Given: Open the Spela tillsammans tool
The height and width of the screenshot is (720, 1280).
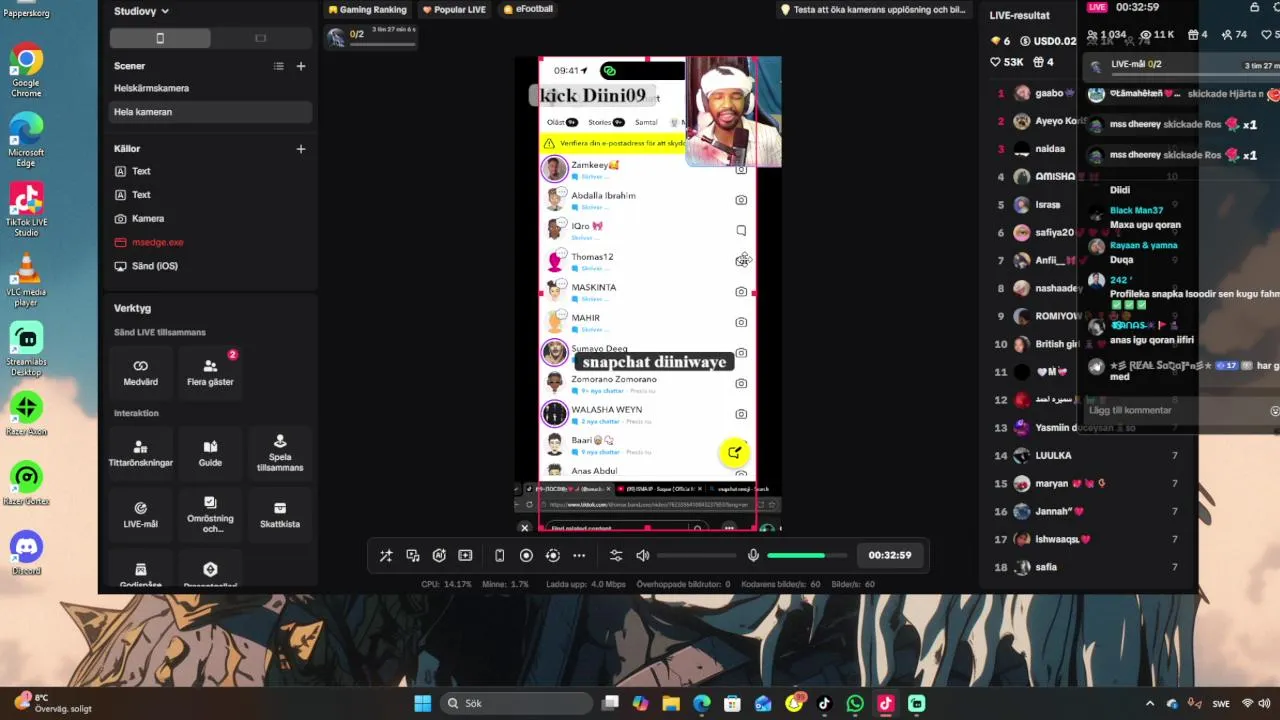Looking at the screenshot, I should (280, 453).
